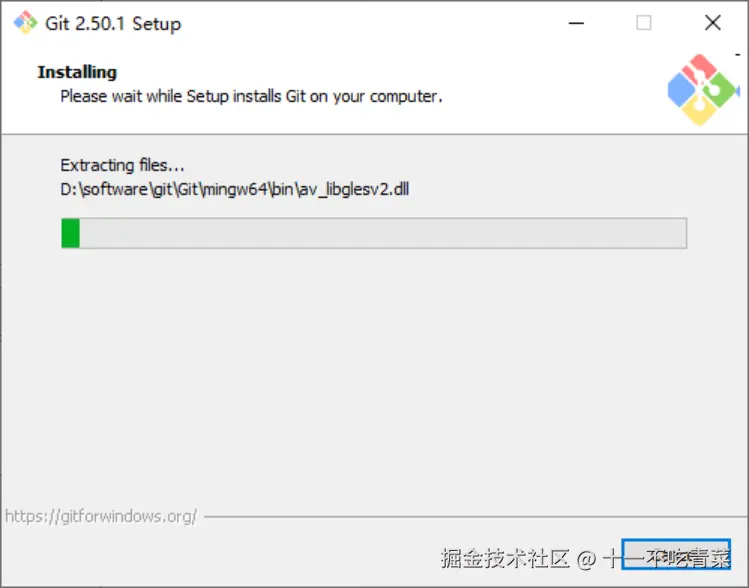Close the Git 2.50.1 Setup window
749x588 pixels.
point(713,23)
